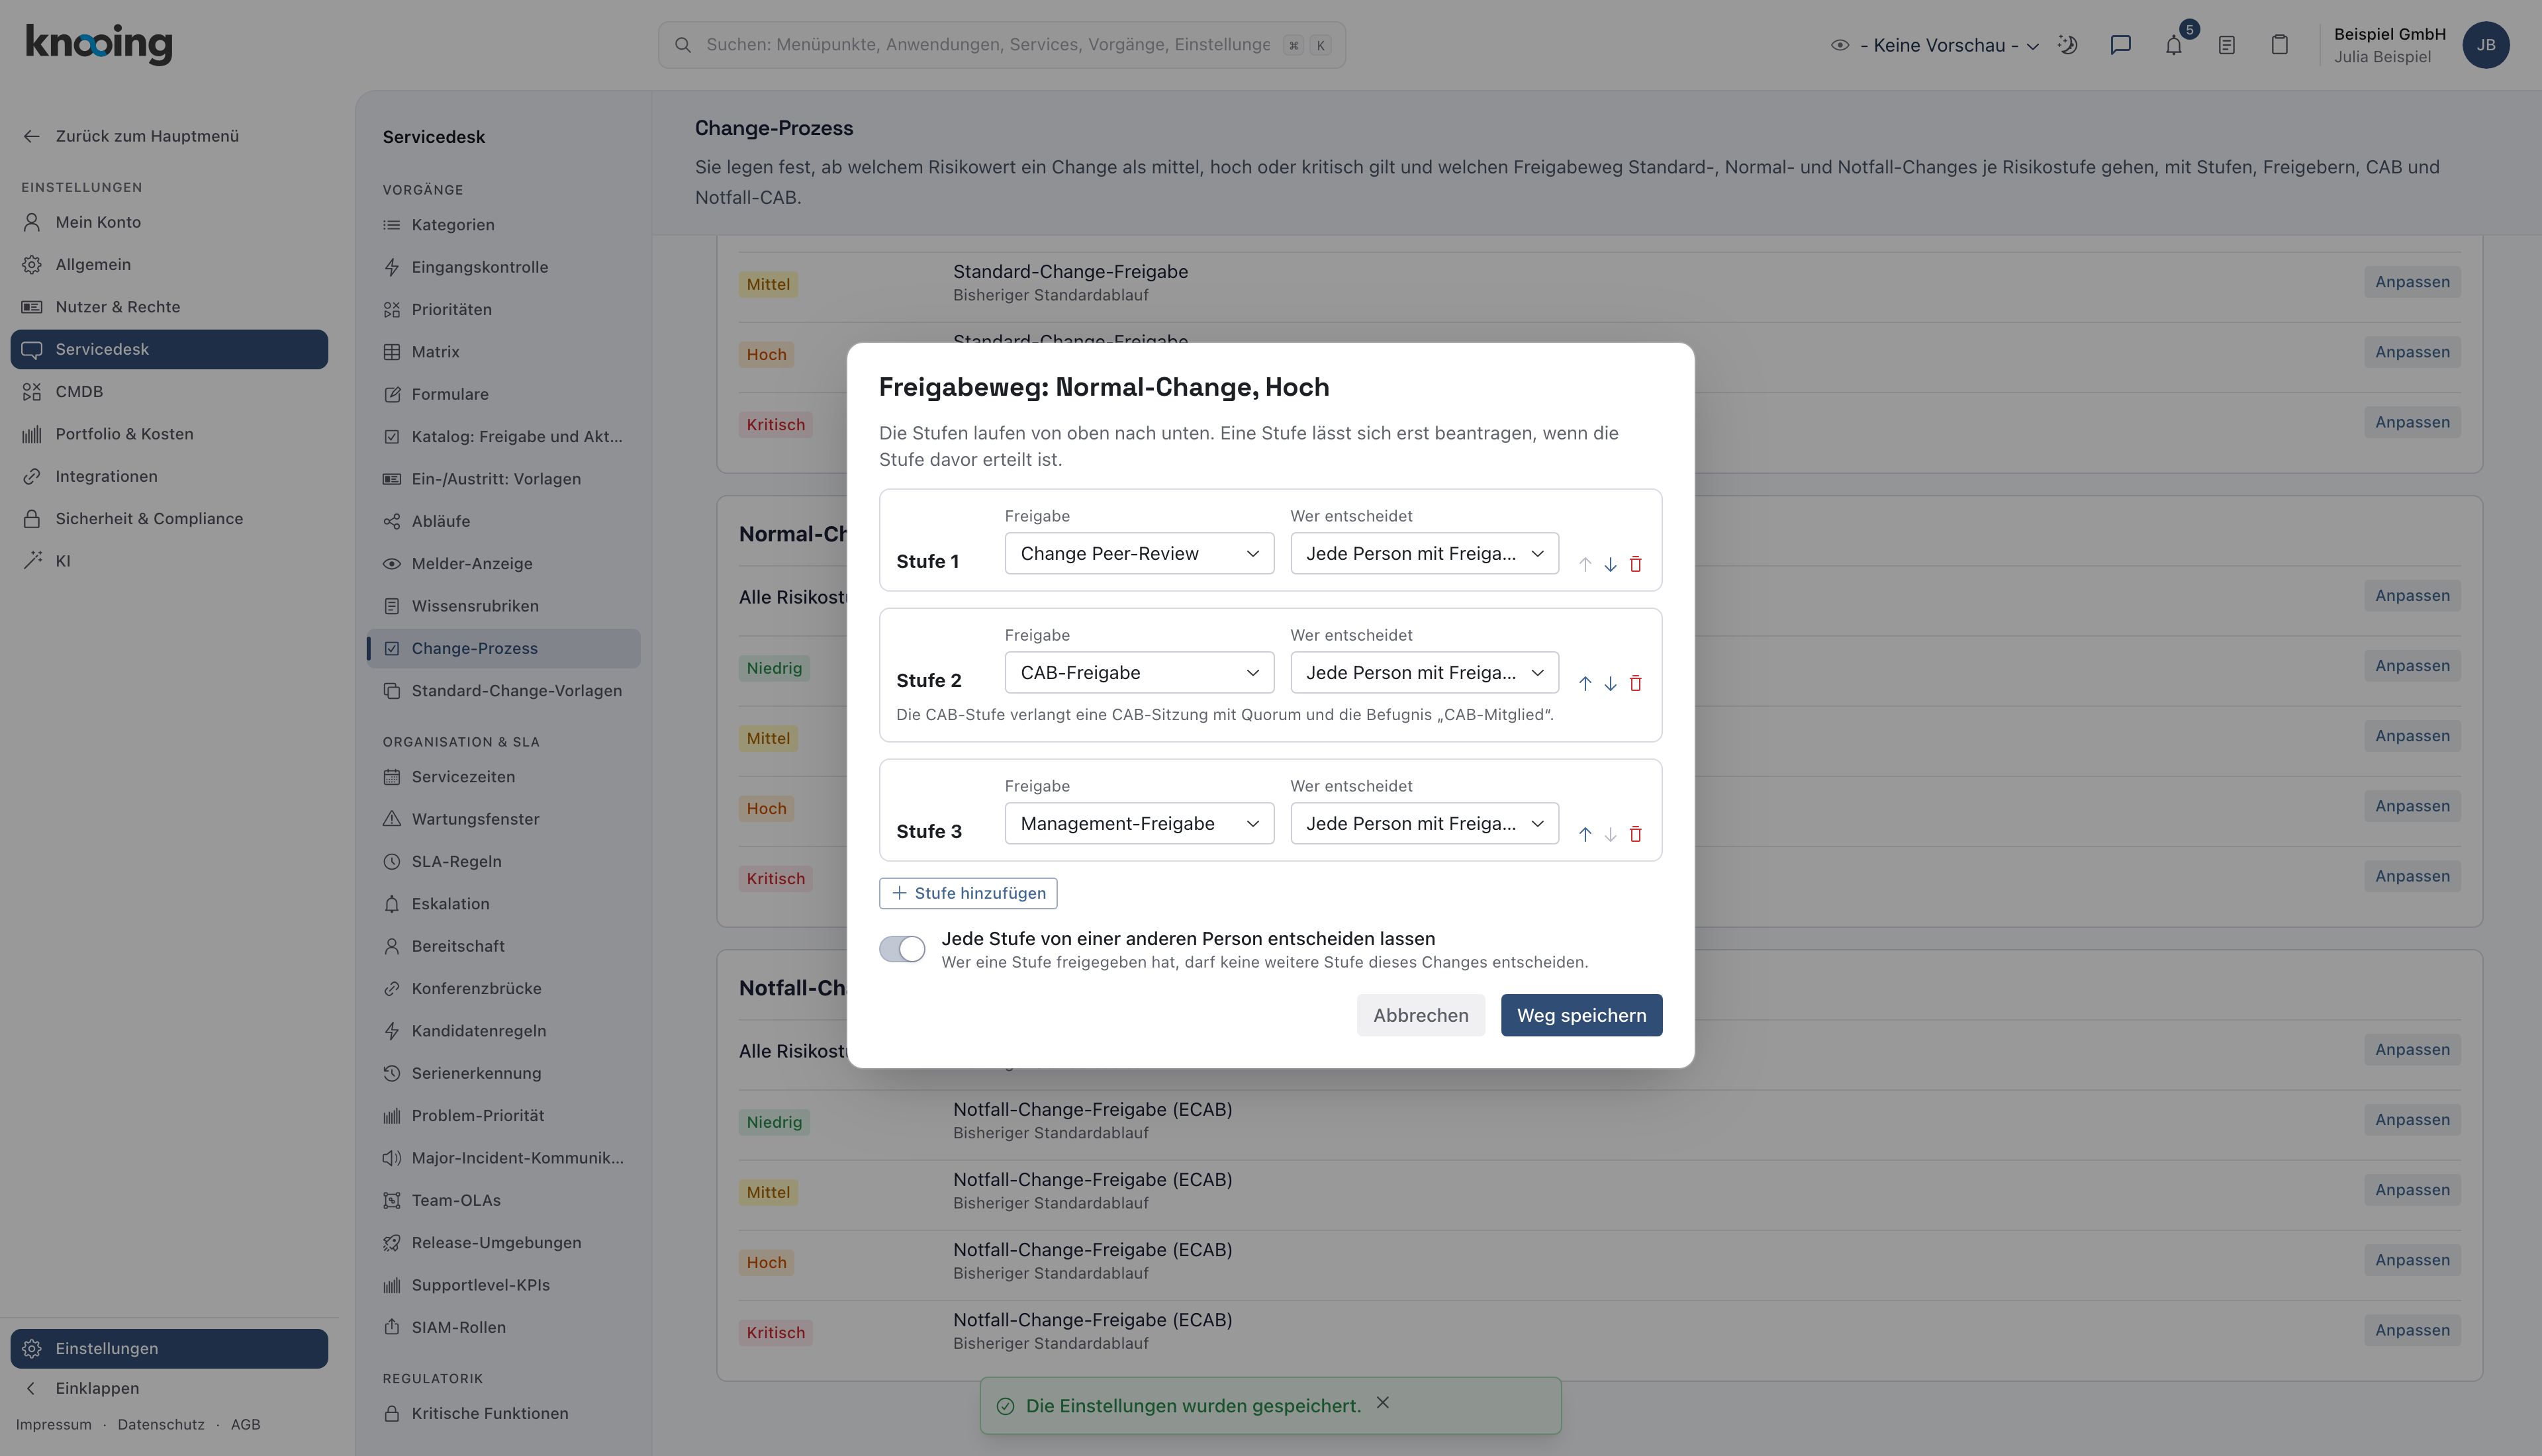Cancel the dialog with Abbrechen

(x=1420, y=1015)
